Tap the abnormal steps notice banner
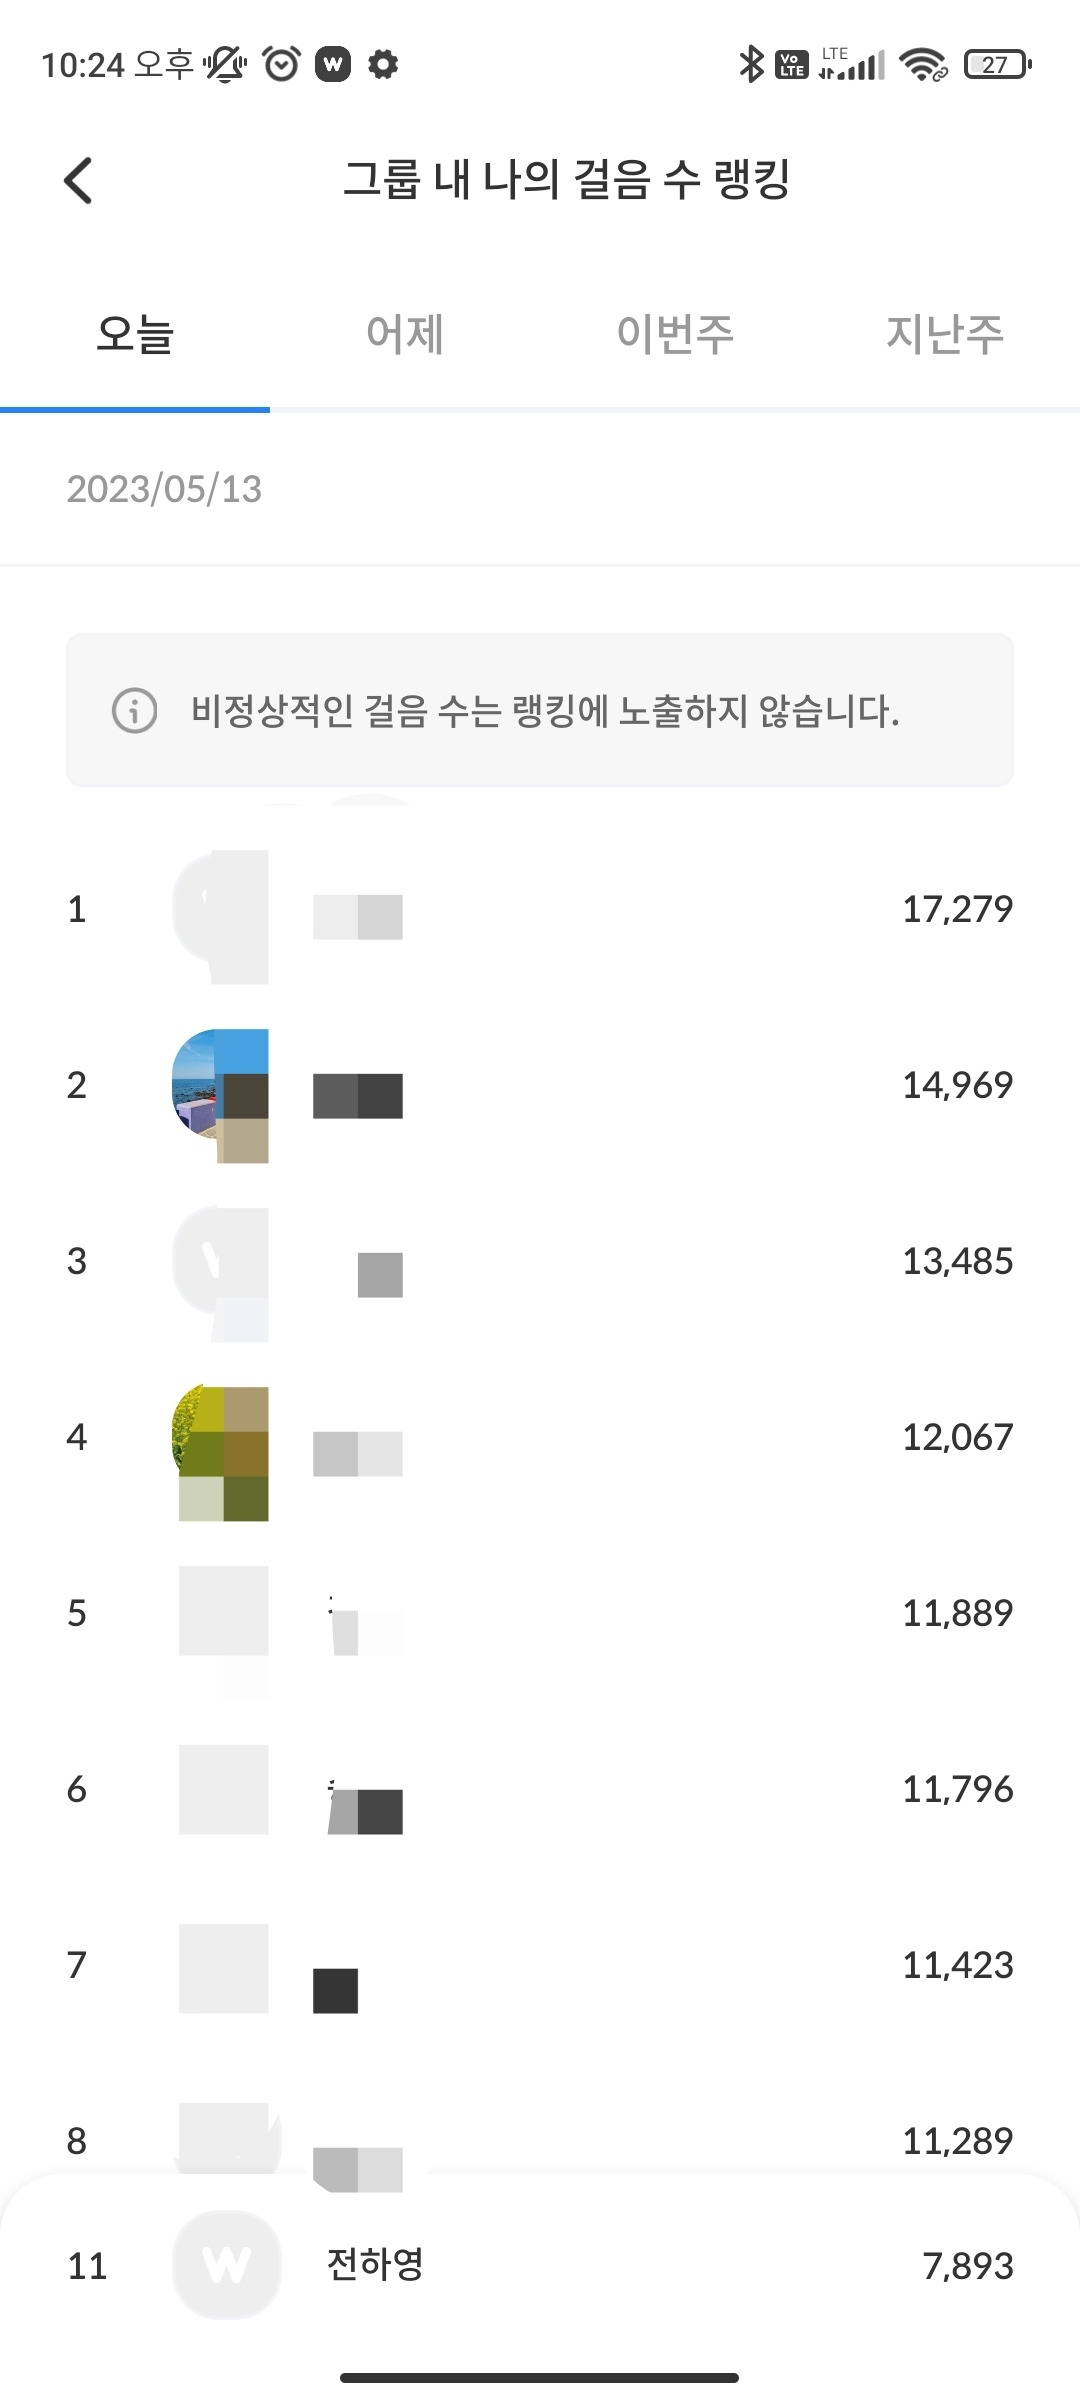The width and height of the screenshot is (1080, 2400). 540,710
